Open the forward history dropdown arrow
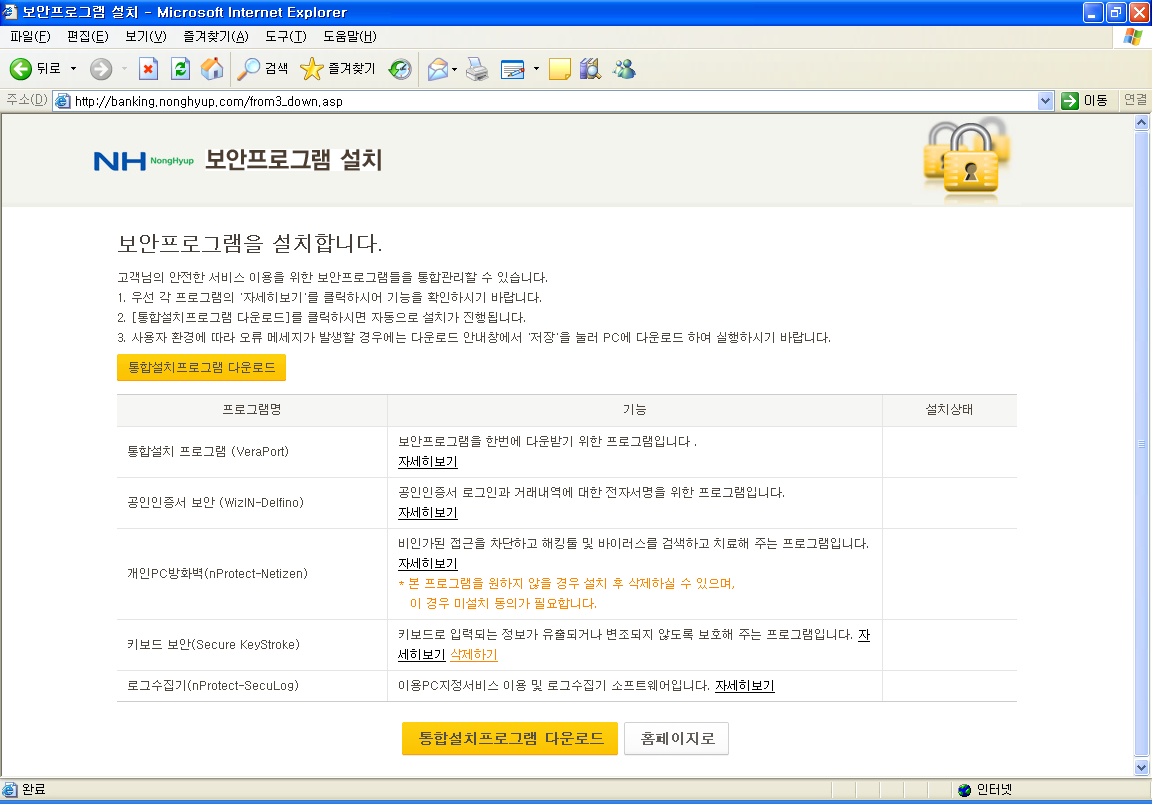The height and width of the screenshot is (811, 1152). click(124, 69)
